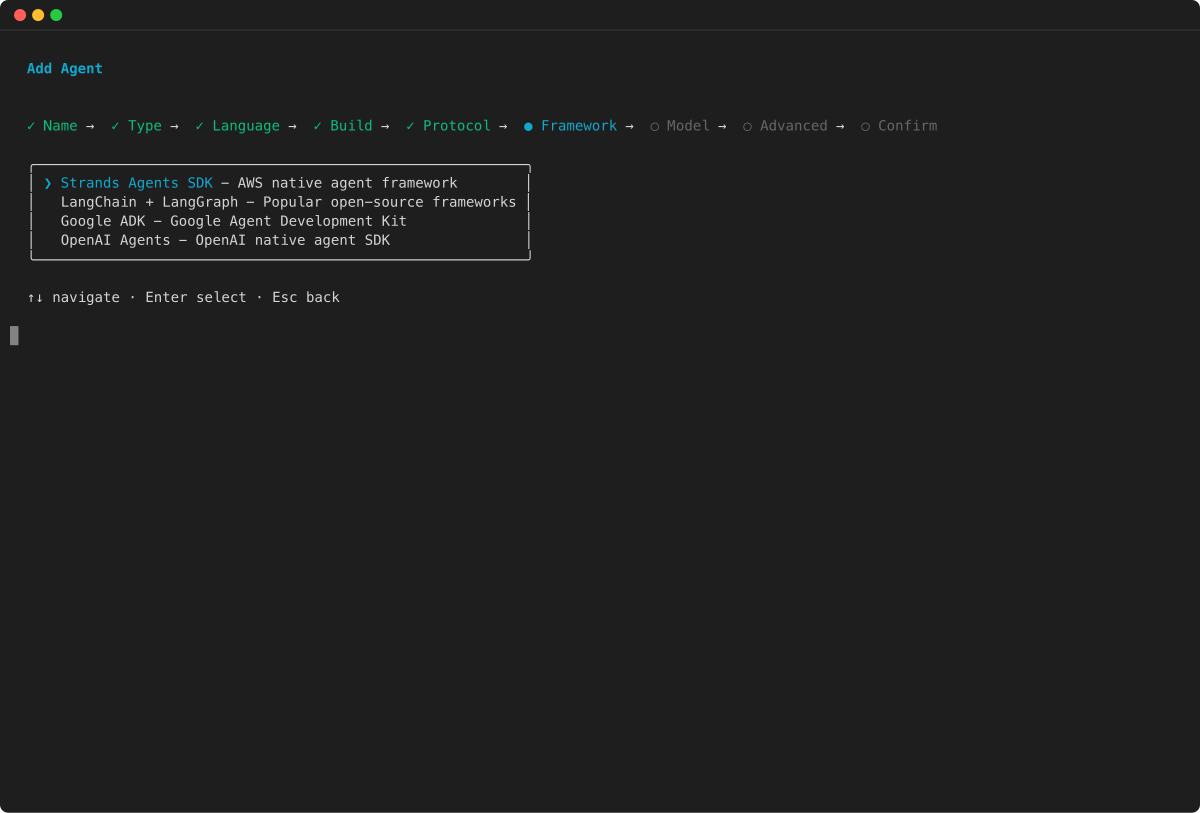The image size is (1200, 813).
Task: Click the arrow separator after the Model step
Action: click(x=722, y=125)
